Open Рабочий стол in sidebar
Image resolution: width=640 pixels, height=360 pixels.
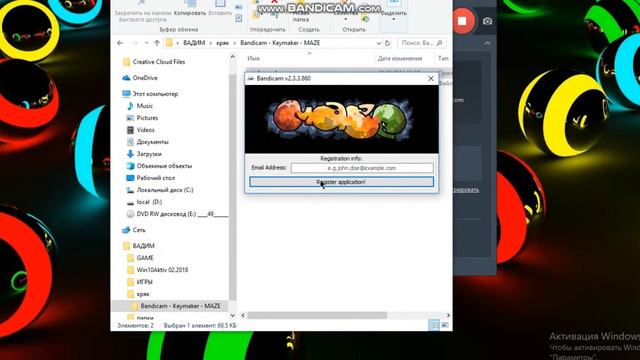(156, 178)
